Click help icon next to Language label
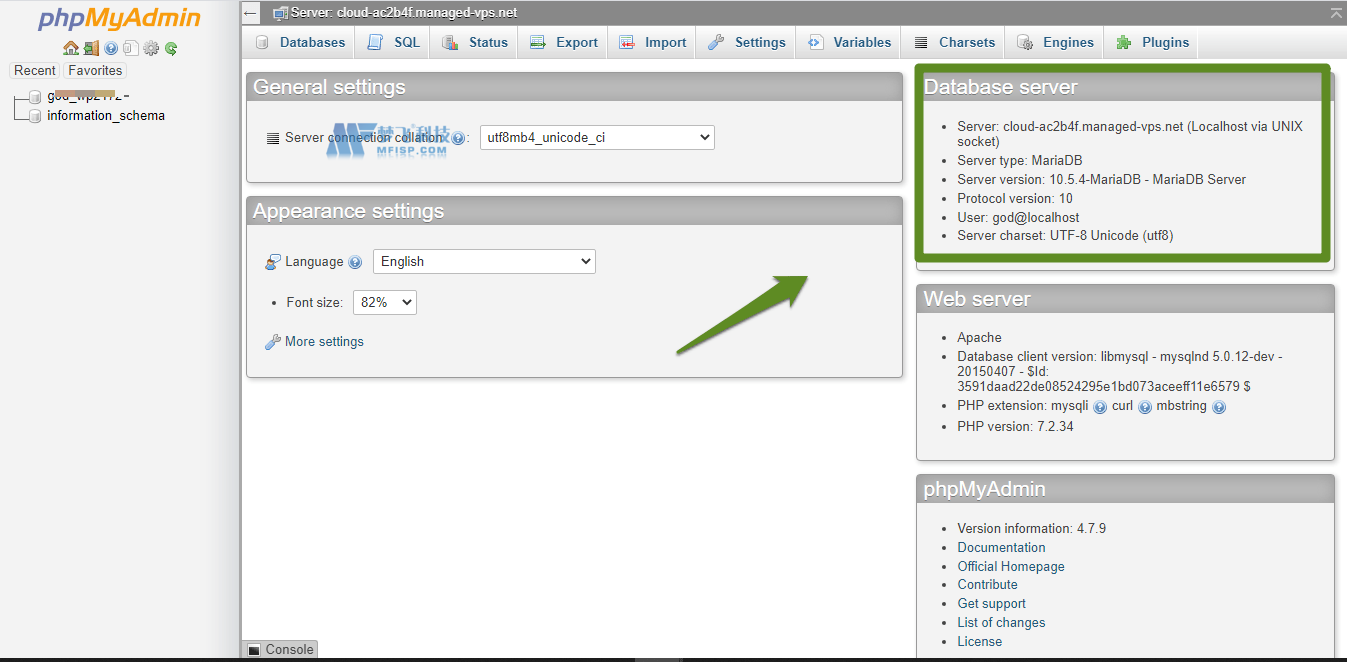The height and width of the screenshot is (662, 1347). click(x=355, y=262)
